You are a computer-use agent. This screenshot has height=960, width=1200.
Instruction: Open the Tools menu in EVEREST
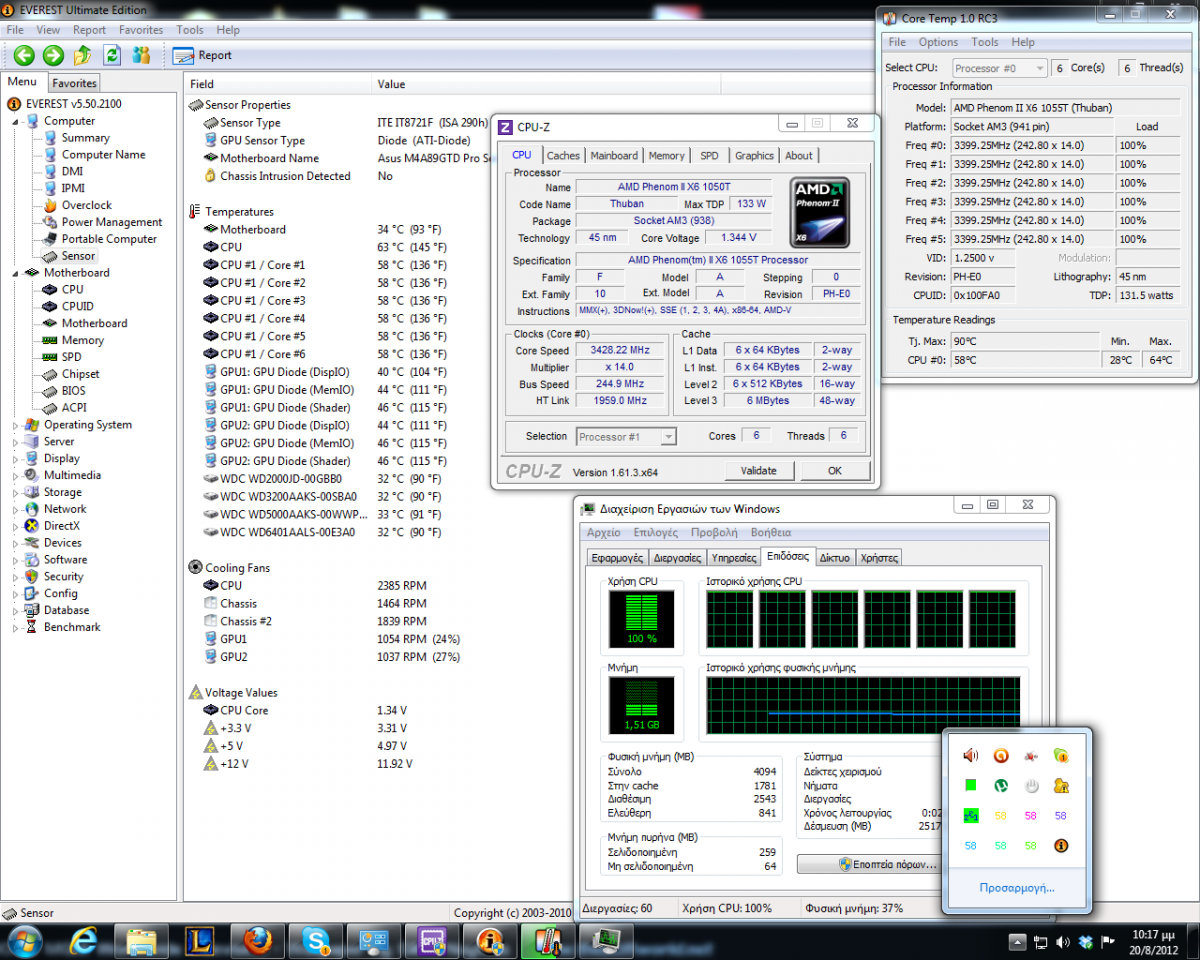coord(190,30)
